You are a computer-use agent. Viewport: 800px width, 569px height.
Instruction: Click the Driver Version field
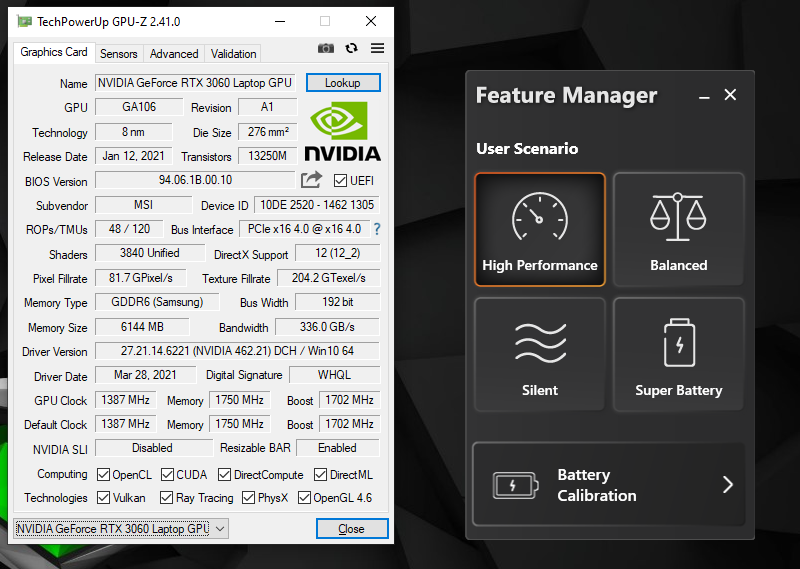[237, 351]
